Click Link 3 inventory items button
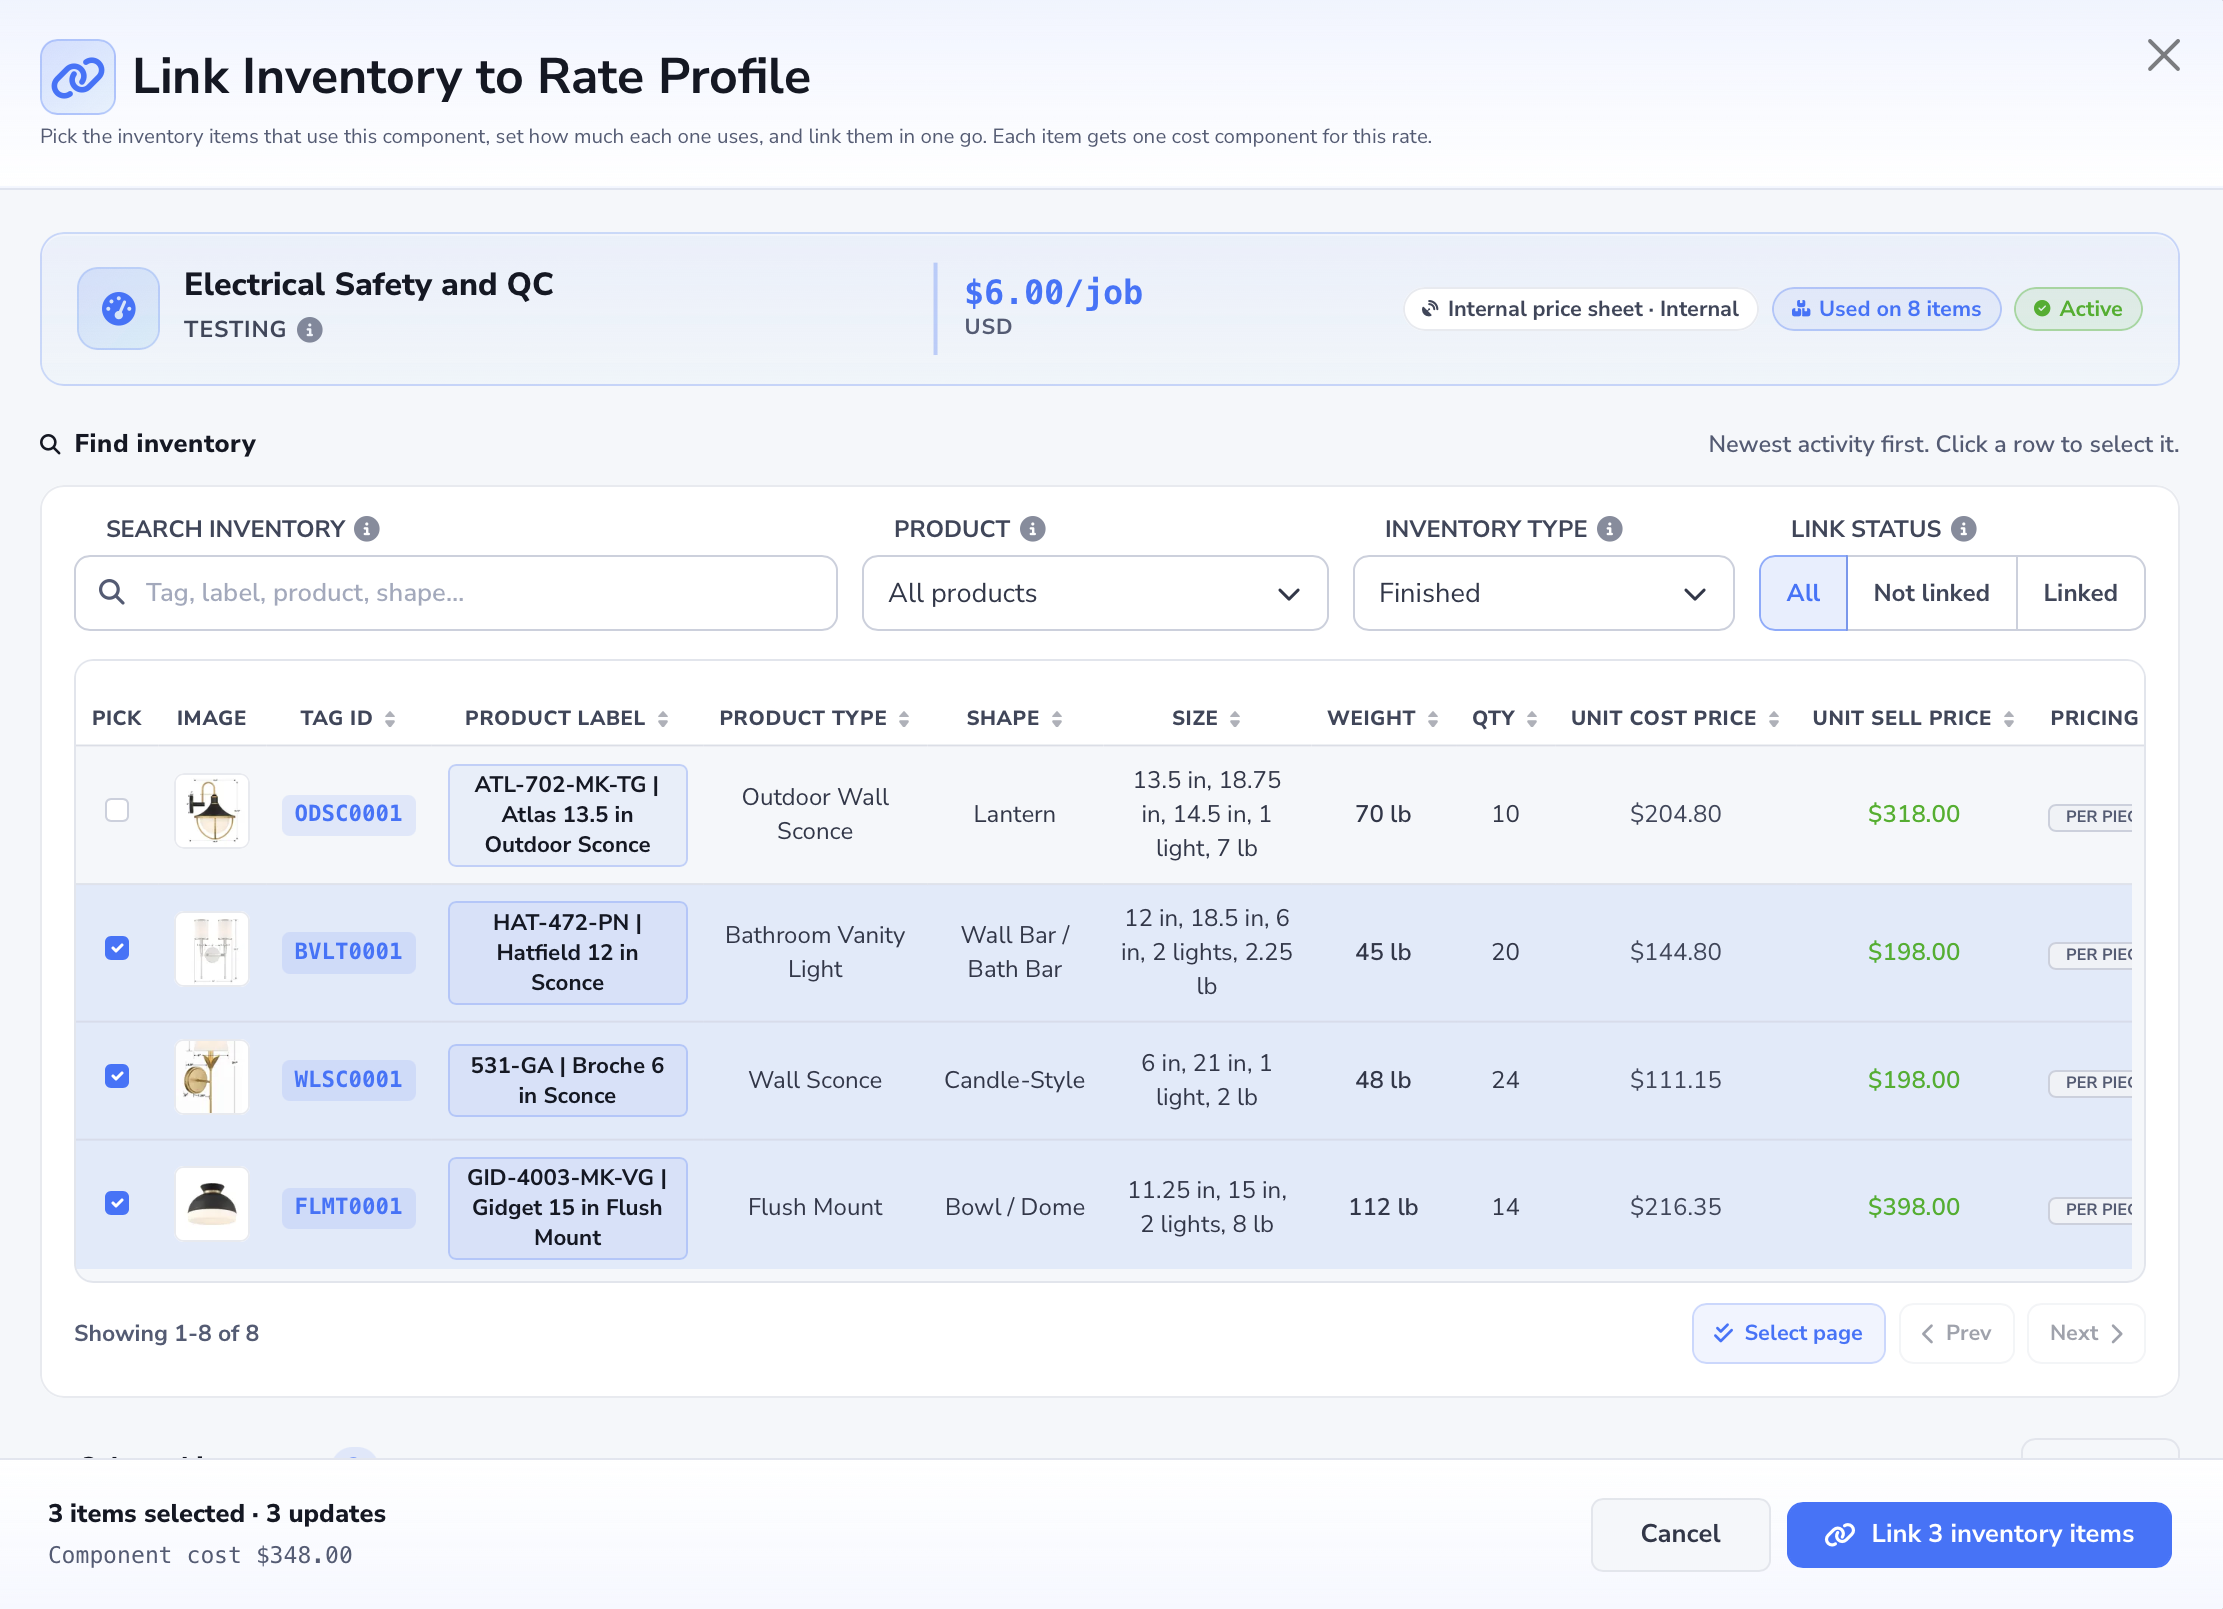This screenshot has width=2223, height=1609. (x=1979, y=1534)
